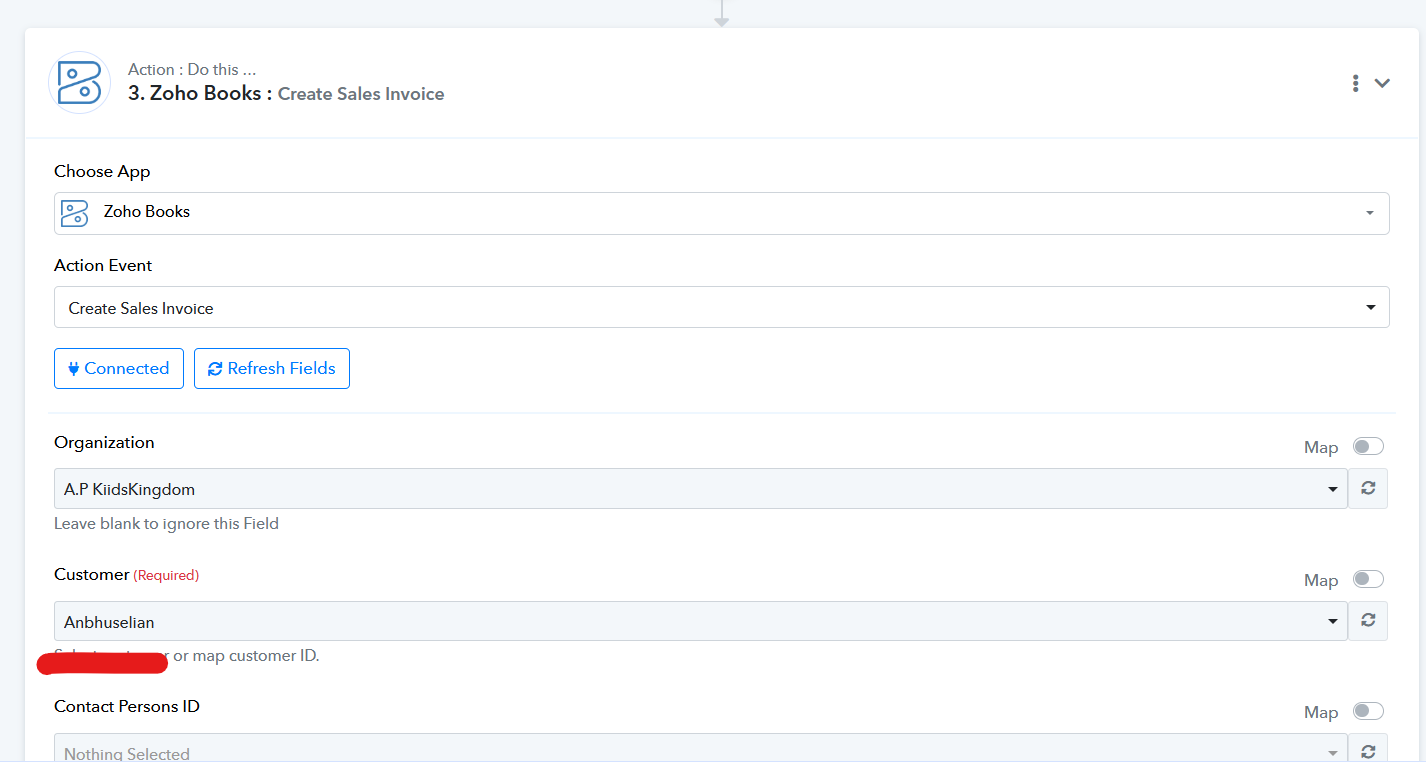Click the 'Leave blank to ignore this Field' hint
This screenshot has width=1426, height=780.
tap(166, 523)
